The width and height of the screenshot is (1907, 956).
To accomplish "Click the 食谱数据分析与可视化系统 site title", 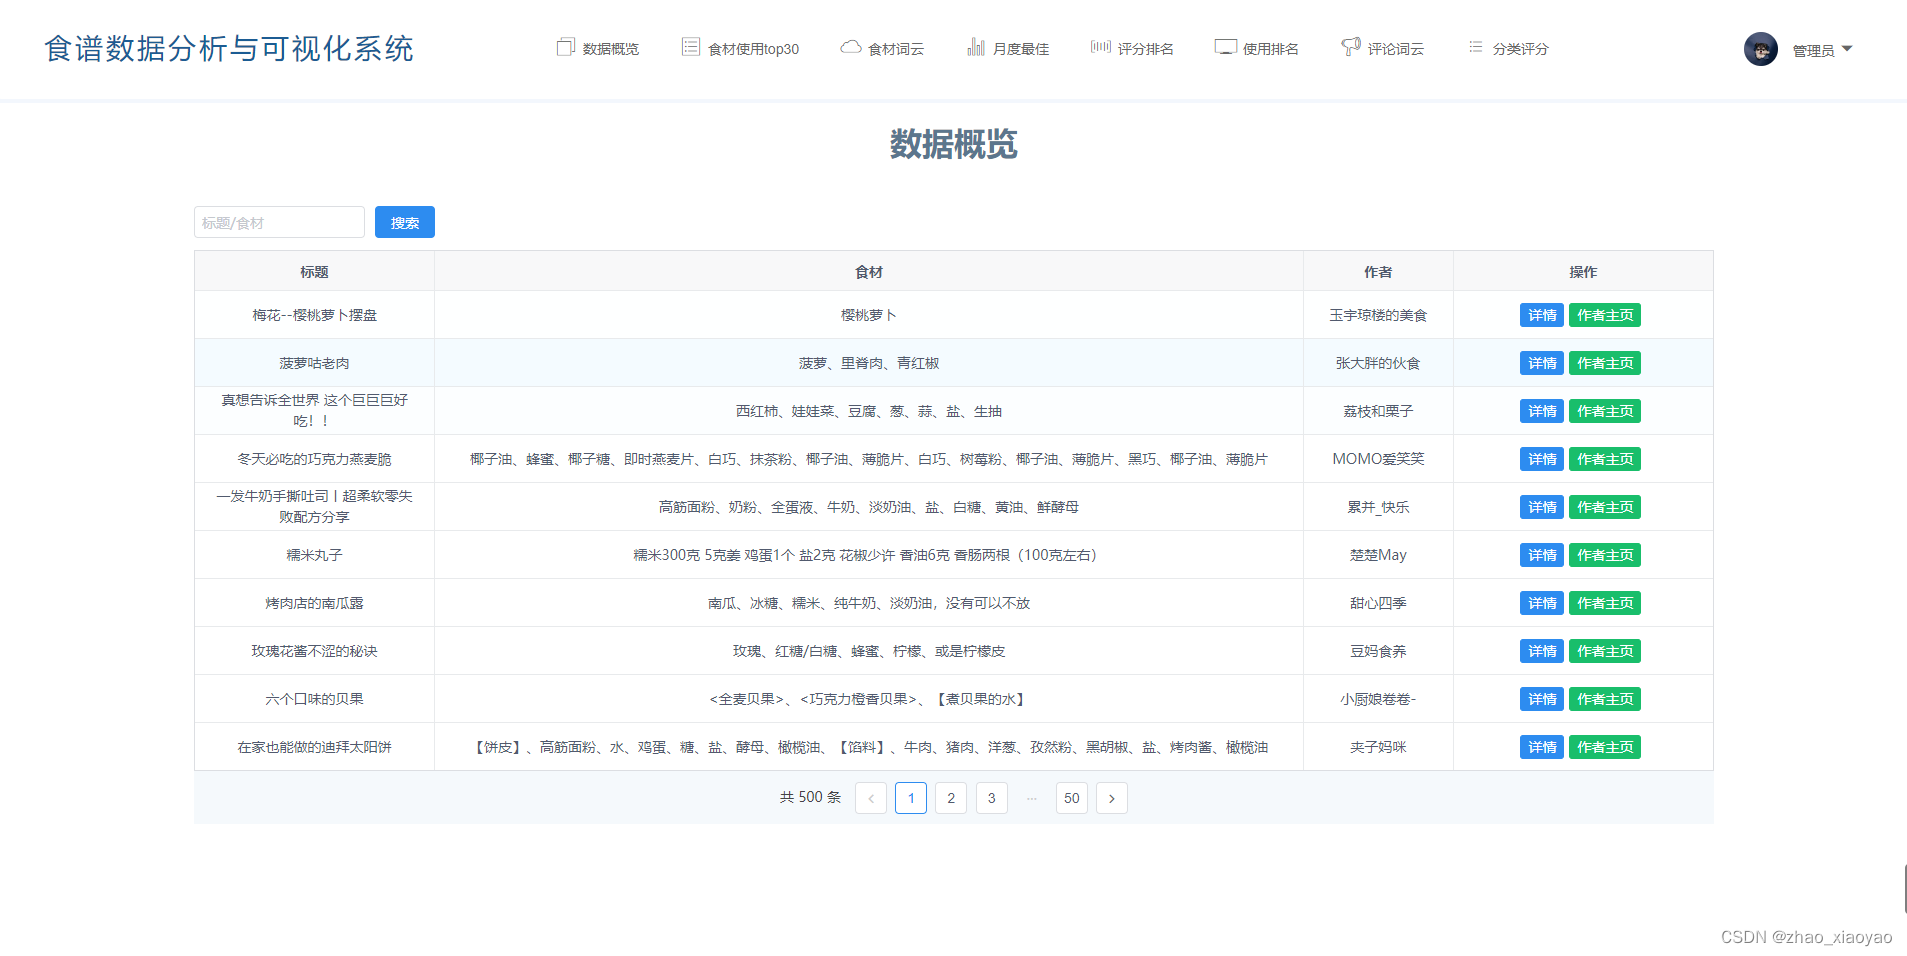I will click(x=229, y=48).
